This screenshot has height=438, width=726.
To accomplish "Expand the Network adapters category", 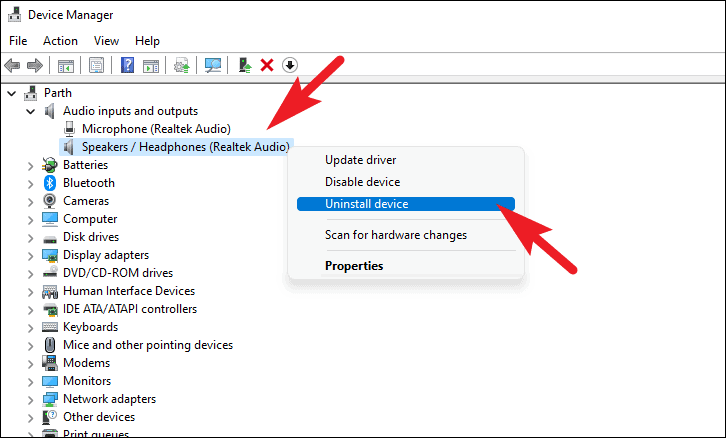I will 31,400.
